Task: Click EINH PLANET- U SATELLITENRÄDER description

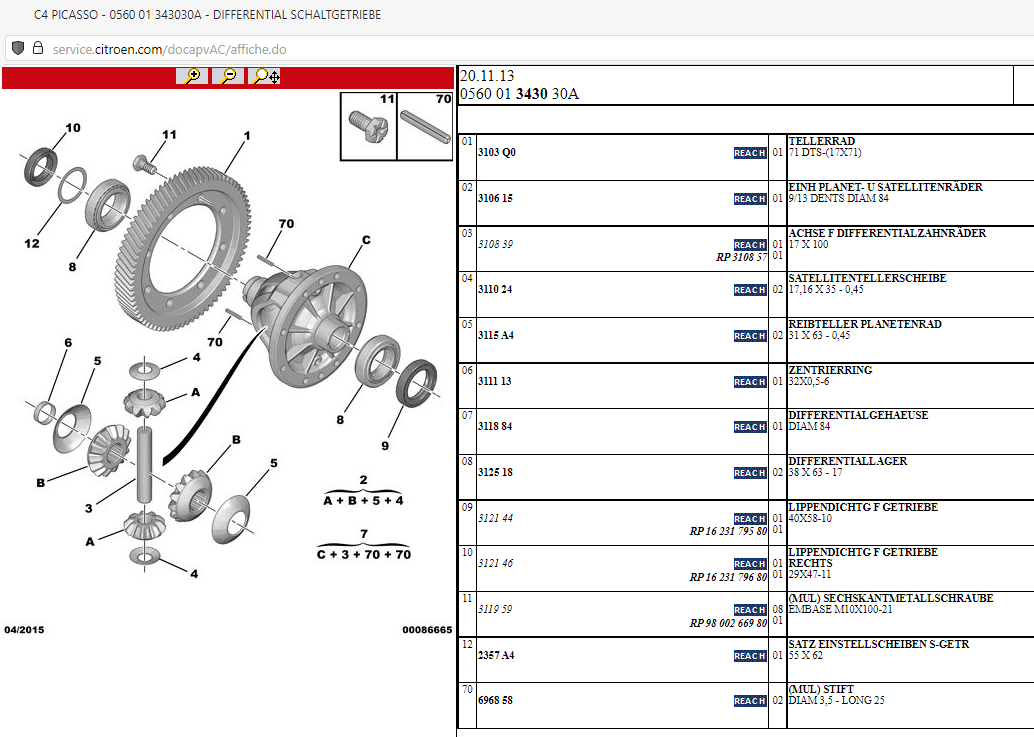Action: pos(885,187)
